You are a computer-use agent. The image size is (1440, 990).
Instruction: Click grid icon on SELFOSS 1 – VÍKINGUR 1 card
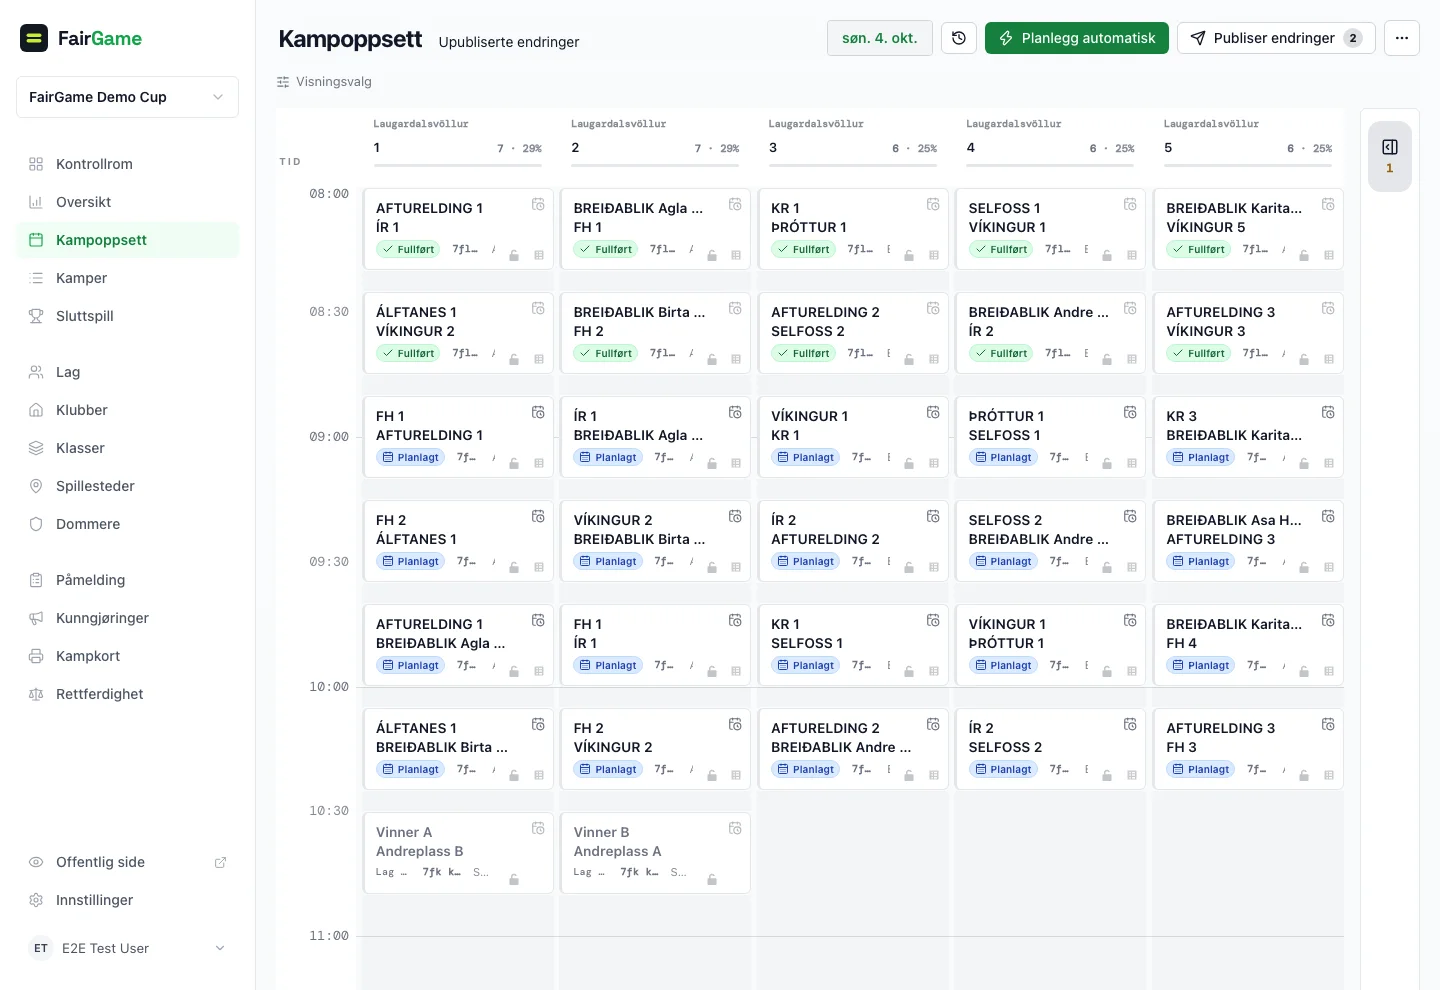tap(1132, 255)
